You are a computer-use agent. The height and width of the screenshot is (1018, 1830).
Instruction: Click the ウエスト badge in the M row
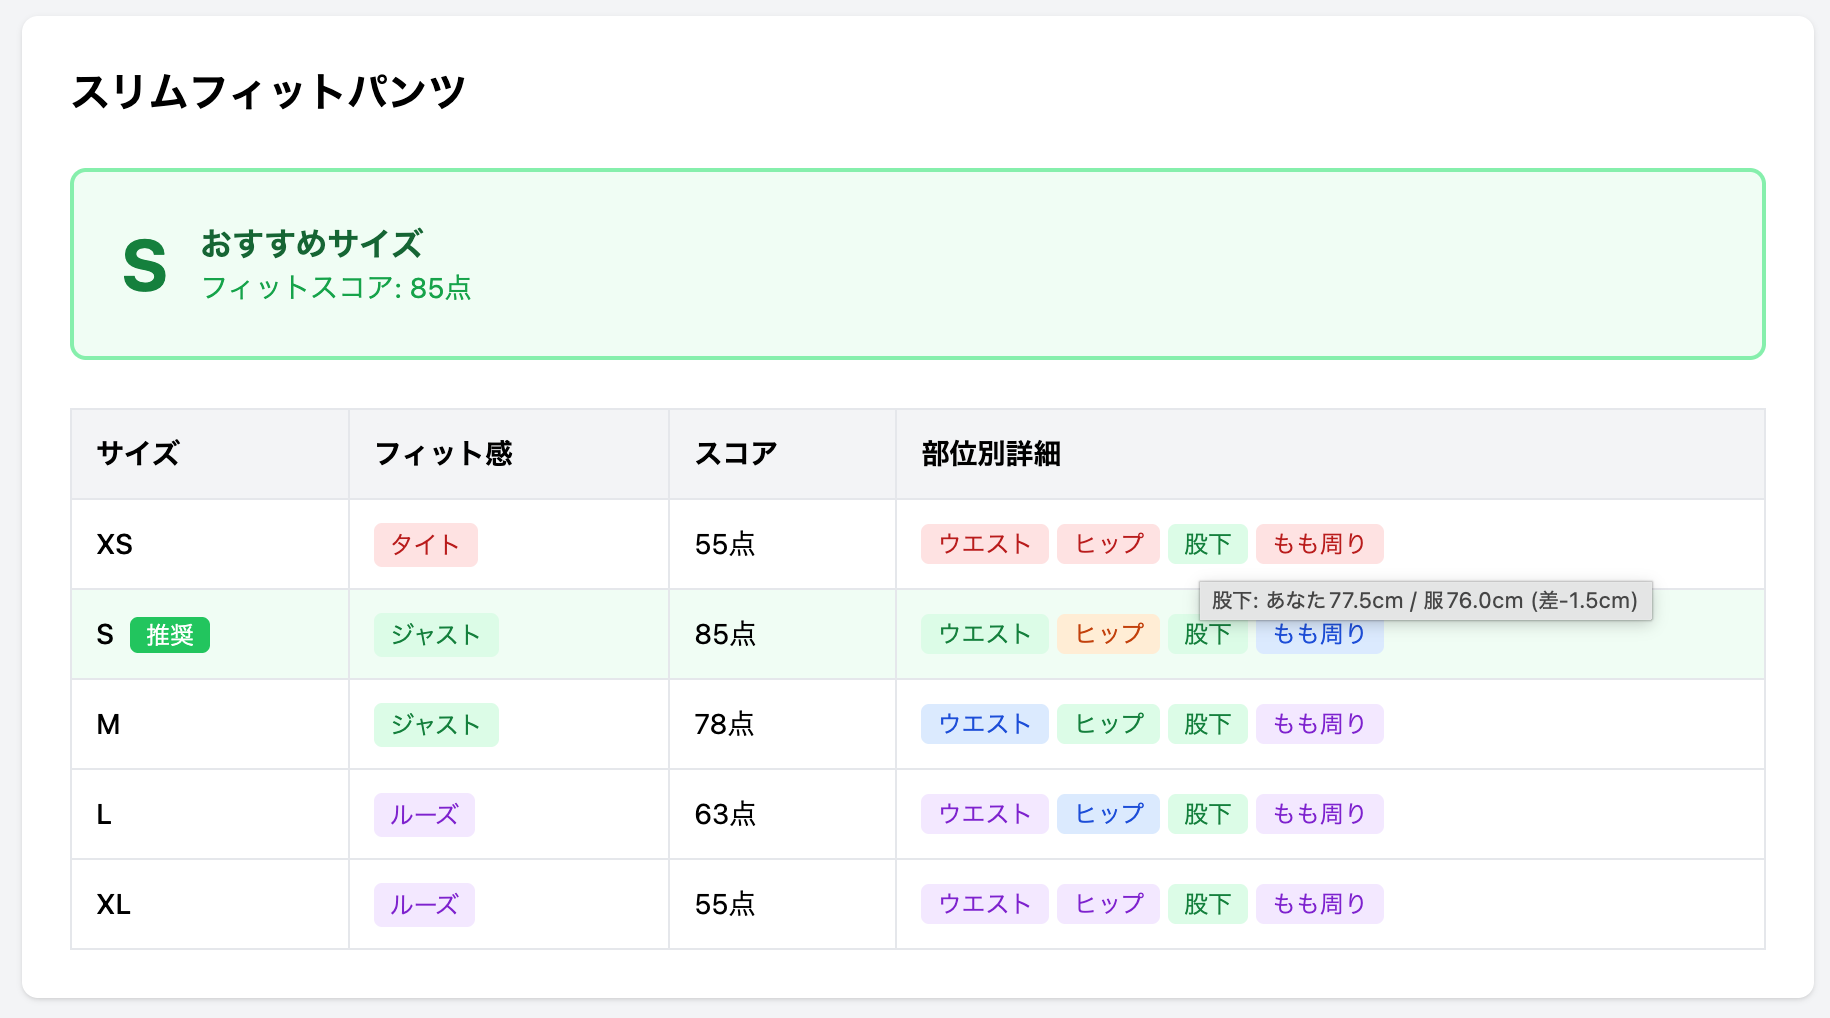point(984,724)
